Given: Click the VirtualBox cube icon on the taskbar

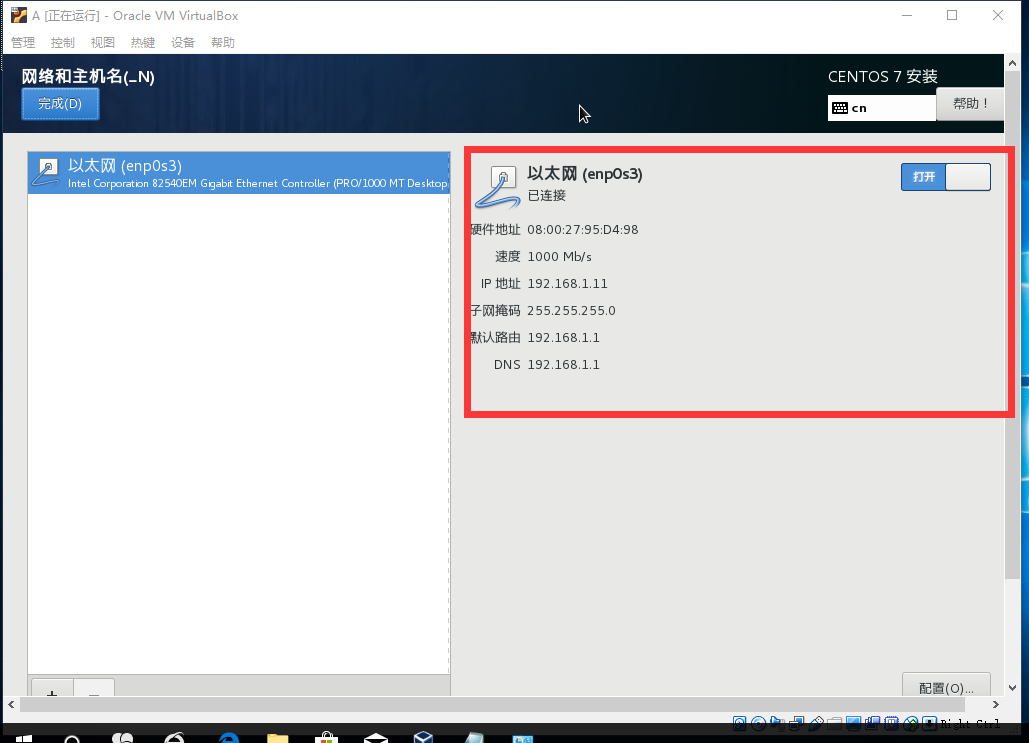Looking at the screenshot, I should pyautogui.click(x=423, y=737).
